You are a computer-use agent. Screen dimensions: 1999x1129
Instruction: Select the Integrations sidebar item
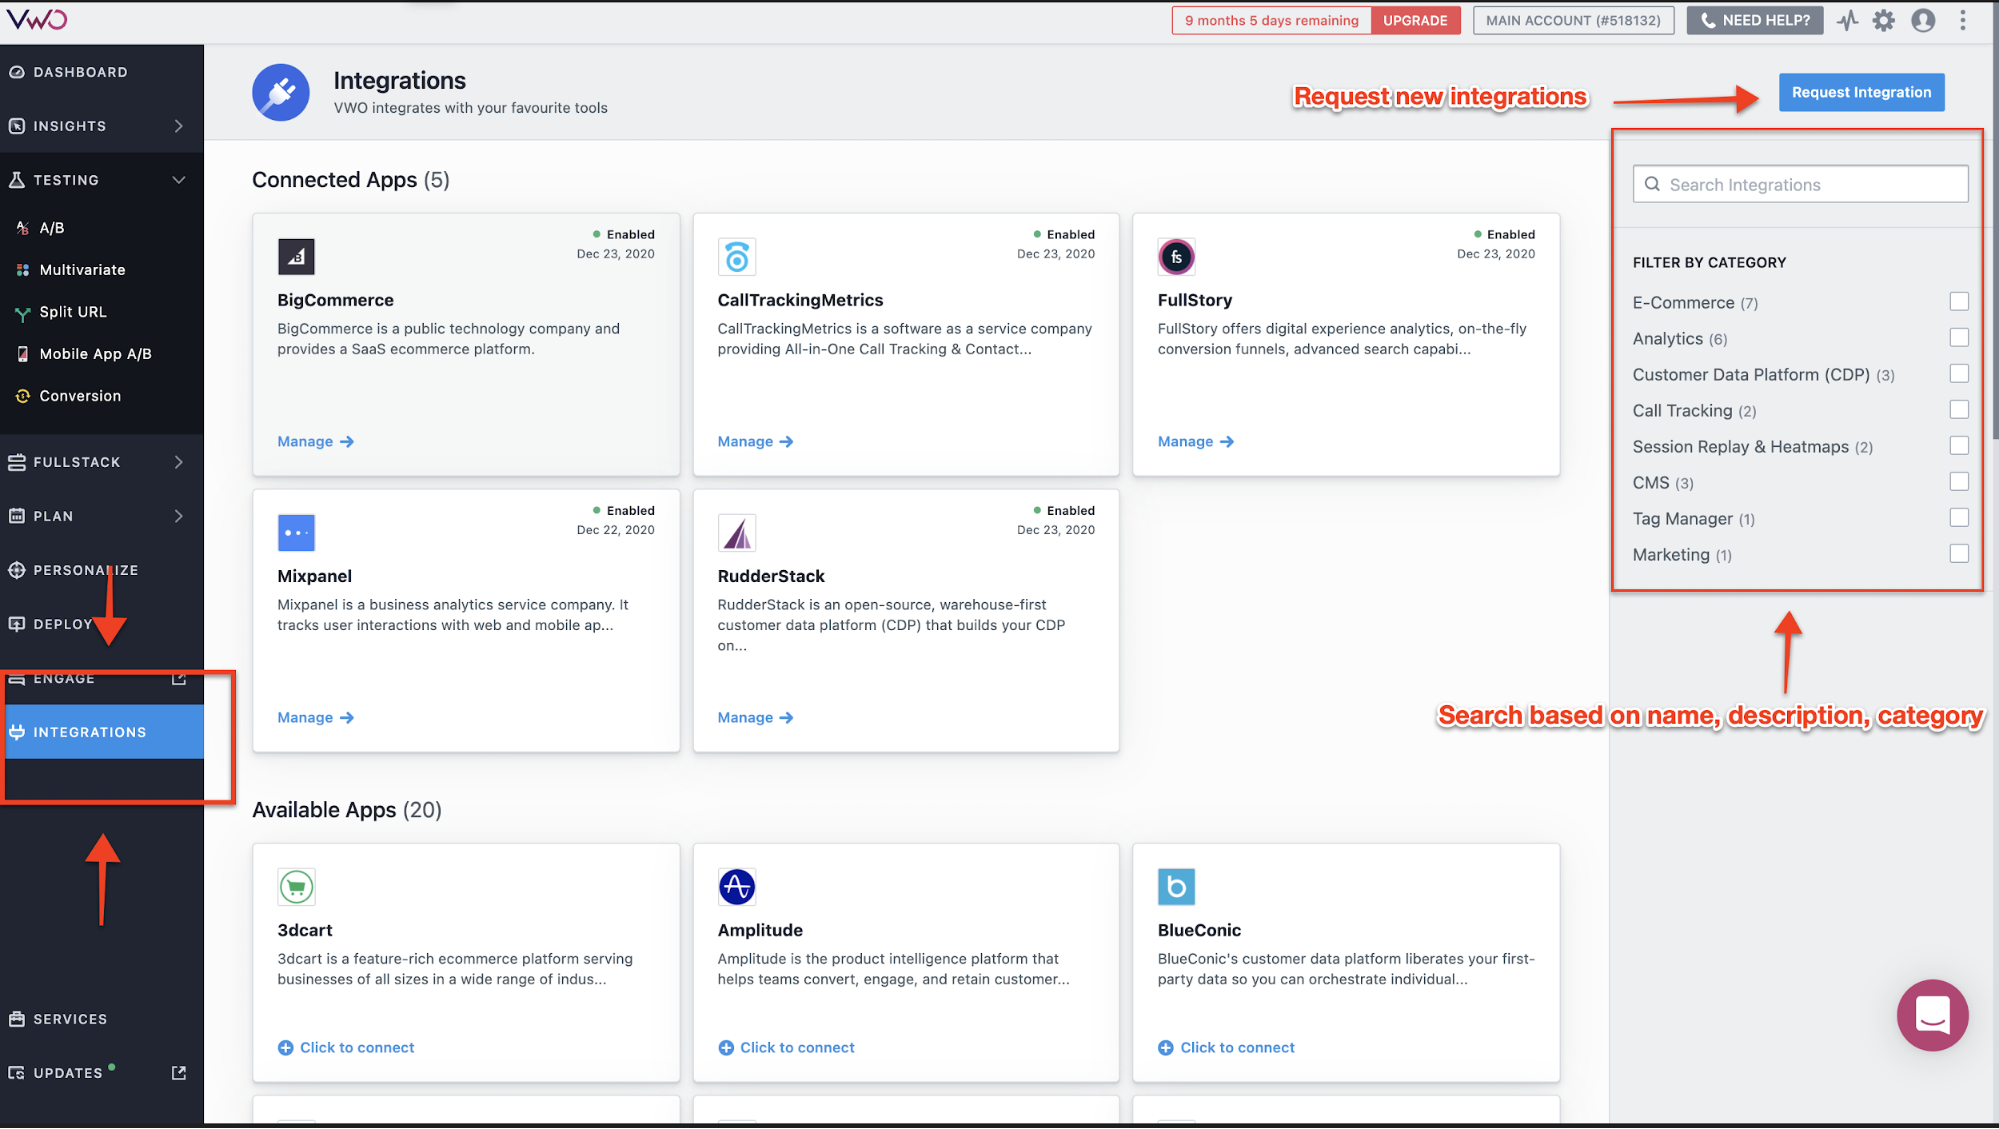click(102, 732)
